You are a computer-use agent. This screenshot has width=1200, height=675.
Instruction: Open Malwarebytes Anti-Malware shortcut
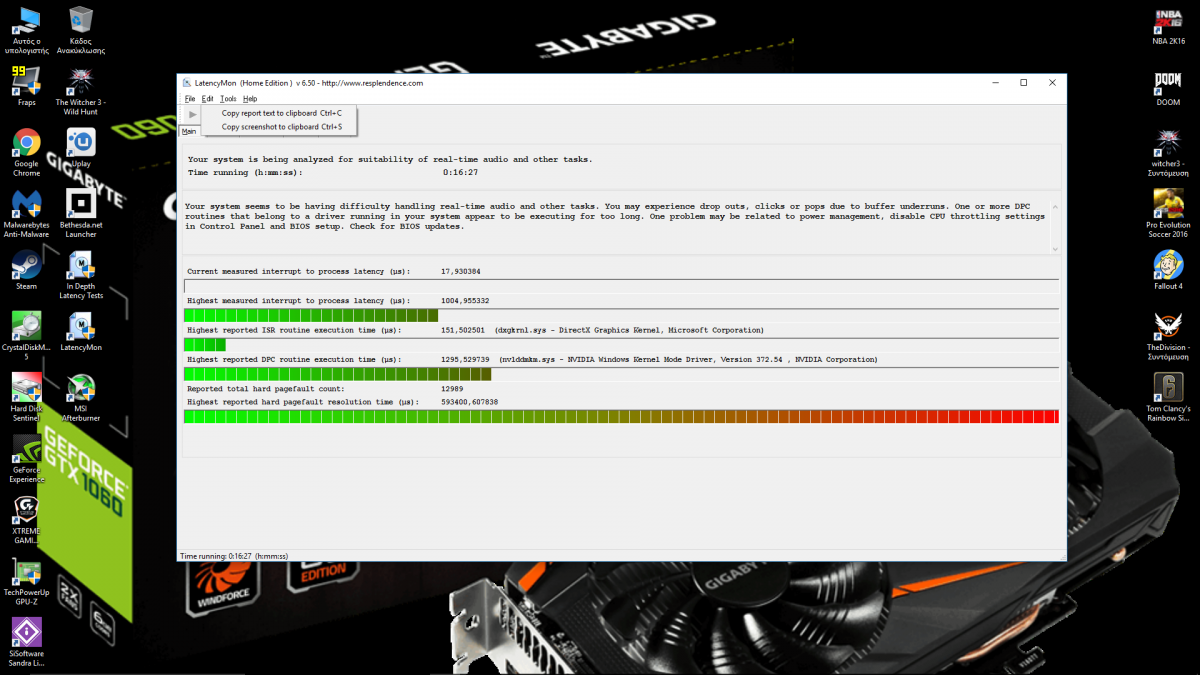pyautogui.click(x=26, y=214)
